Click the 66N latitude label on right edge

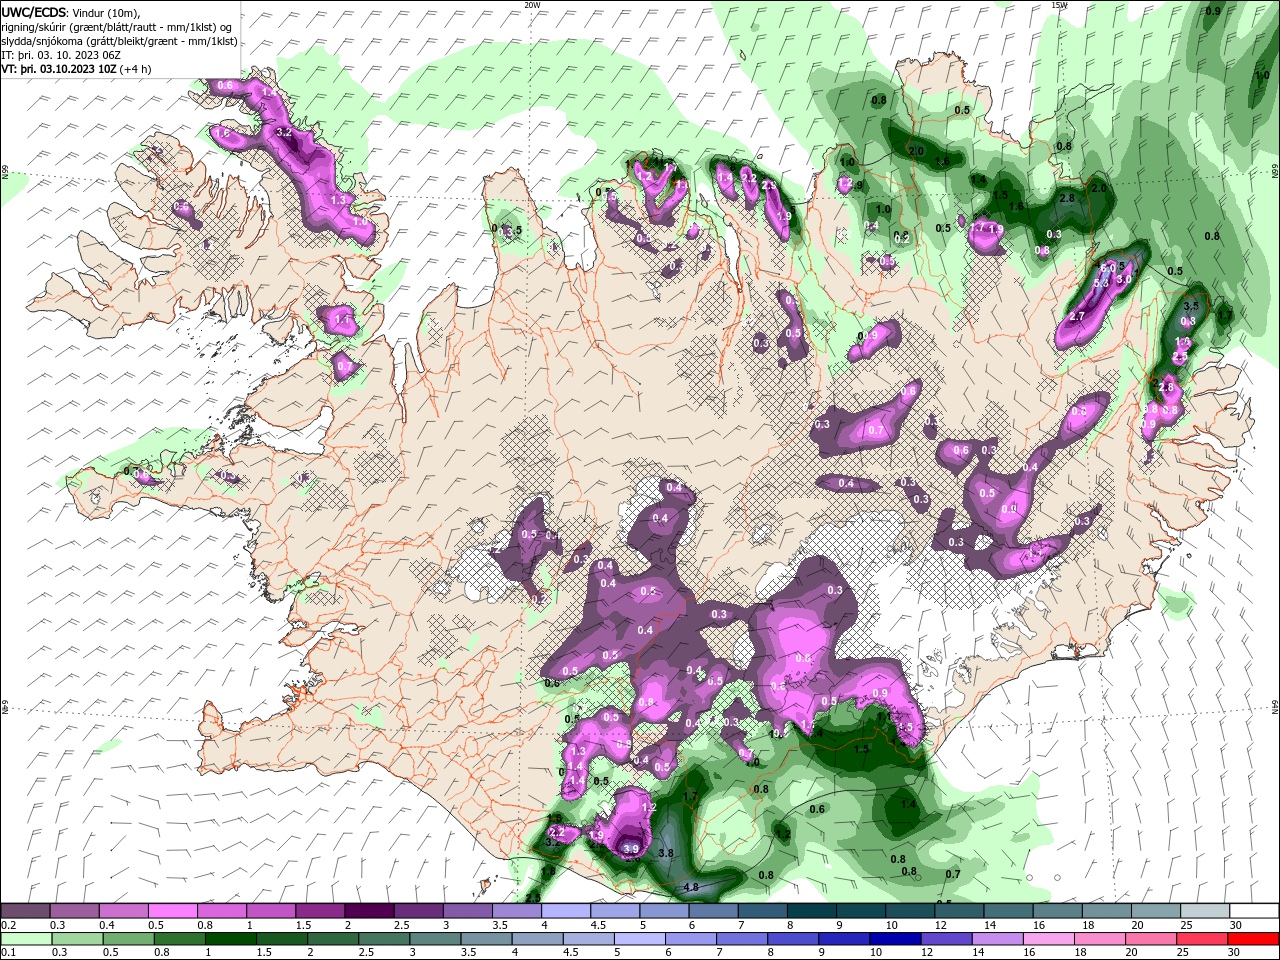click(x=1275, y=172)
